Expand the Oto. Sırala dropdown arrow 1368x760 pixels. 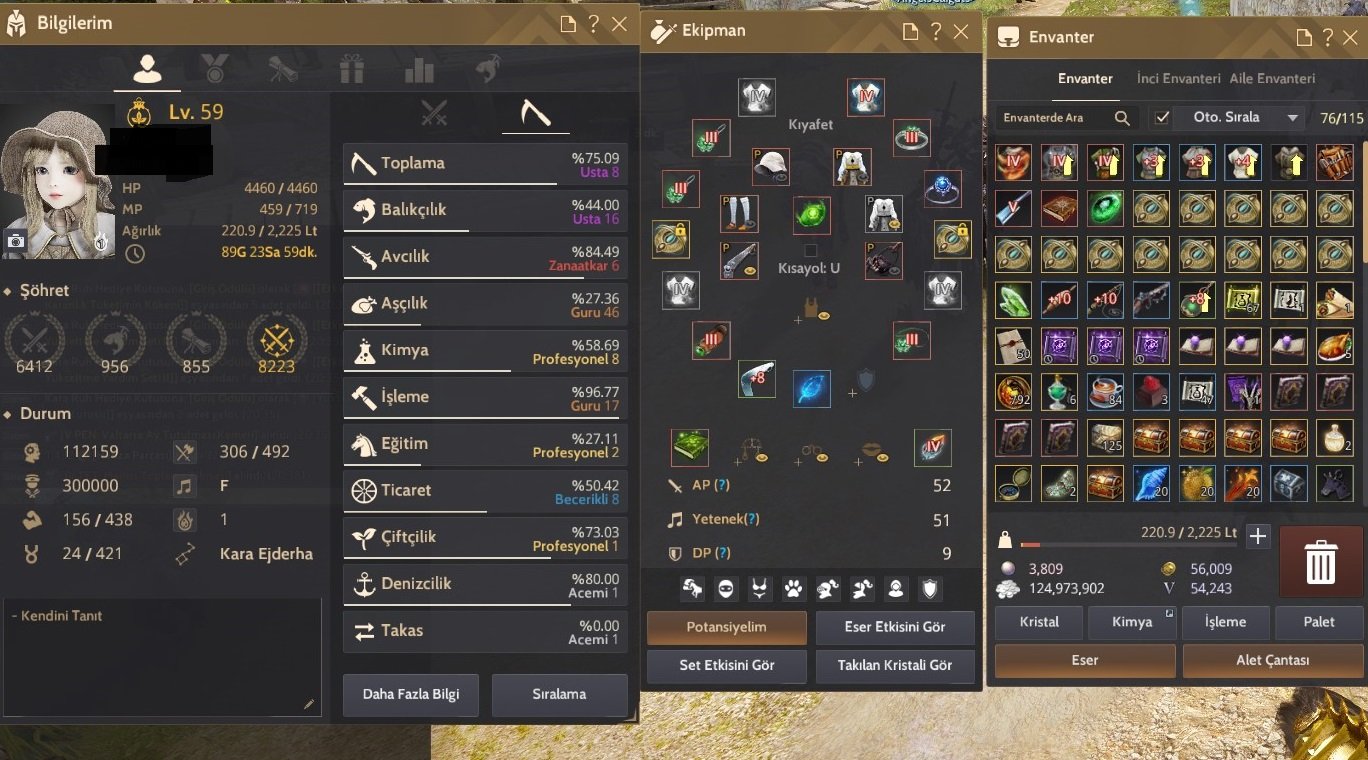1292,118
